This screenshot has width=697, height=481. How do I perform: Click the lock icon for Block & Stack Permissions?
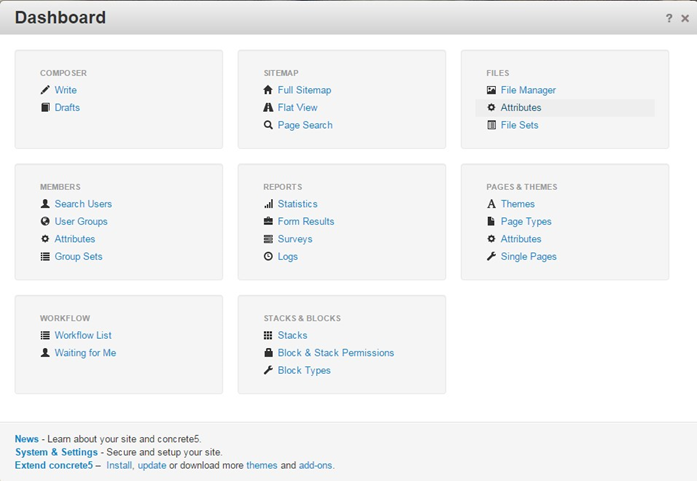click(x=268, y=353)
